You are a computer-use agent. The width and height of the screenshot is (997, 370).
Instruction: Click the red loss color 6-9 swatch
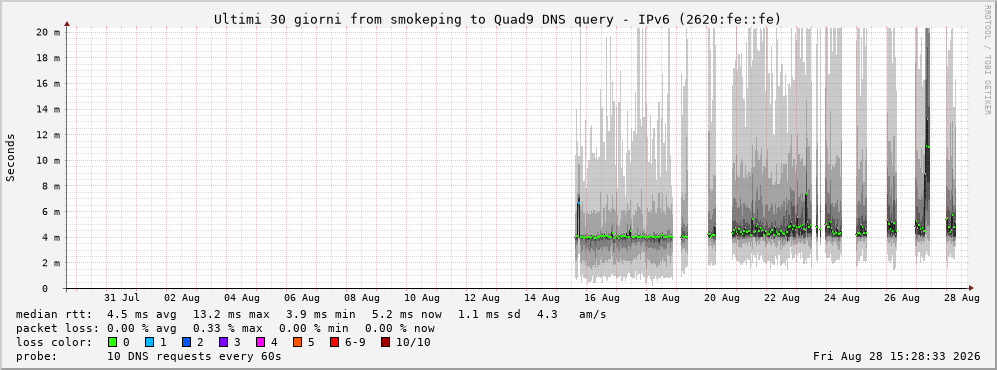point(334,342)
